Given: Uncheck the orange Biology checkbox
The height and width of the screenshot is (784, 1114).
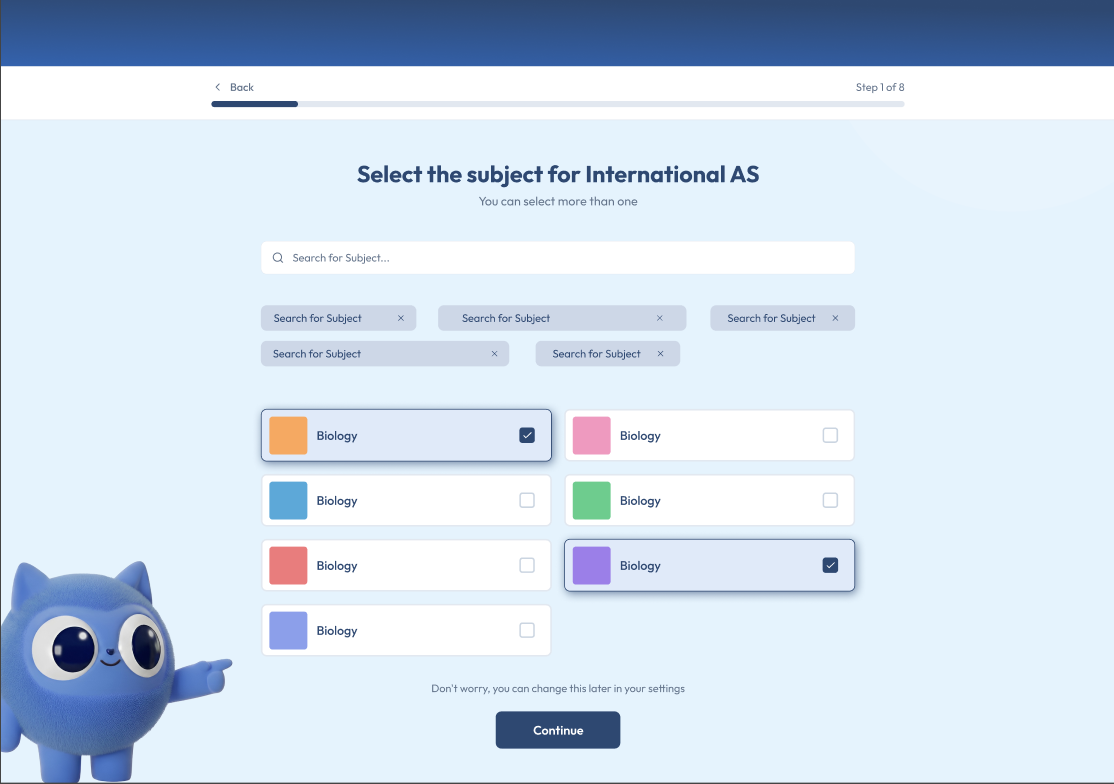Looking at the screenshot, I should click(527, 435).
